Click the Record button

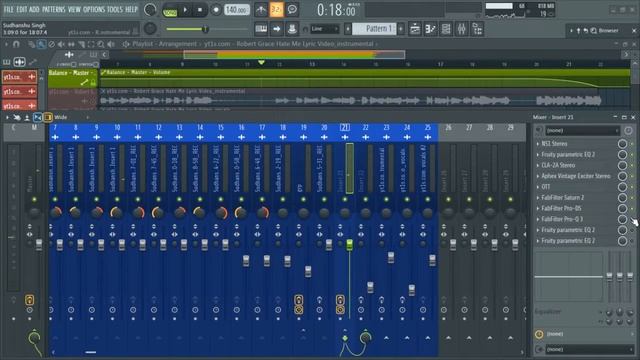[x=216, y=10]
